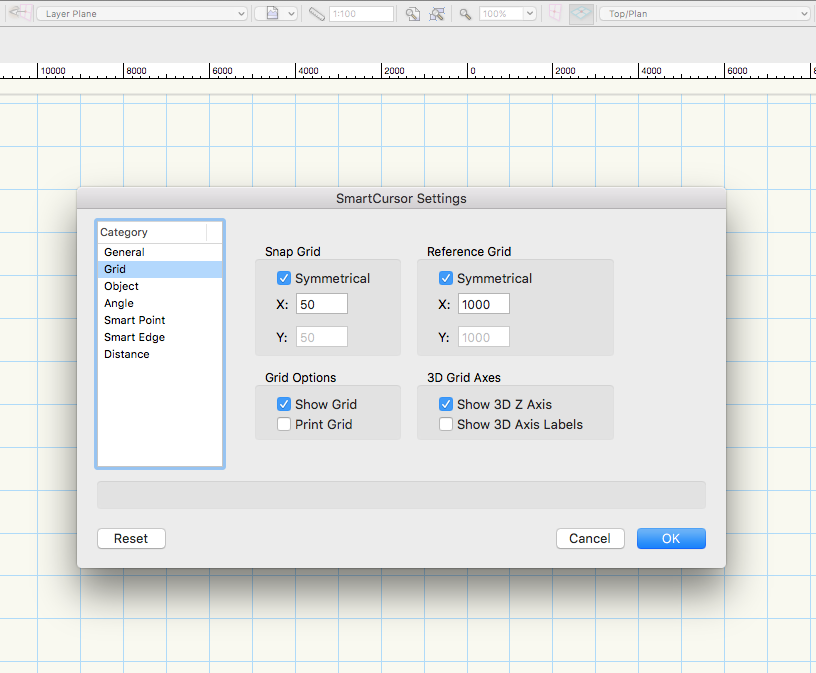The image size is (816, 673).
Task: Select the Zoom magnifying glass tool
Action: pos(465,13)
